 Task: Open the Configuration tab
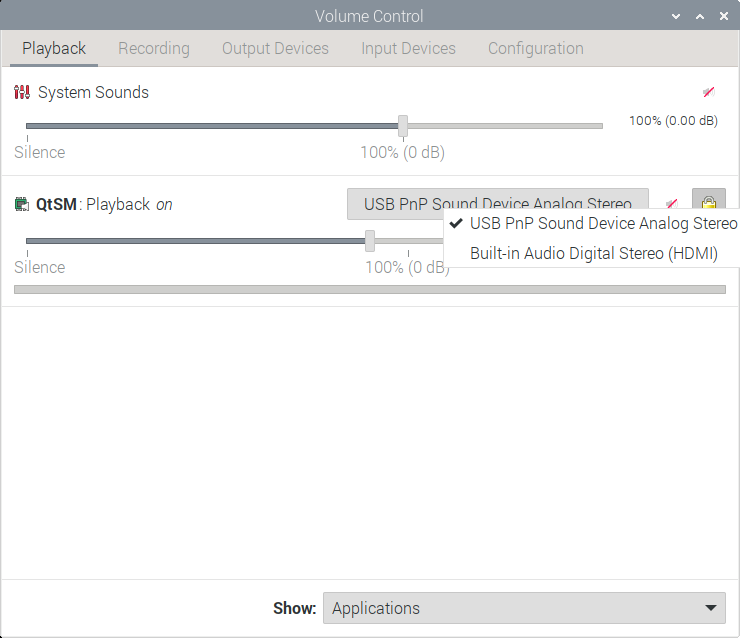(x=535, y=48)
